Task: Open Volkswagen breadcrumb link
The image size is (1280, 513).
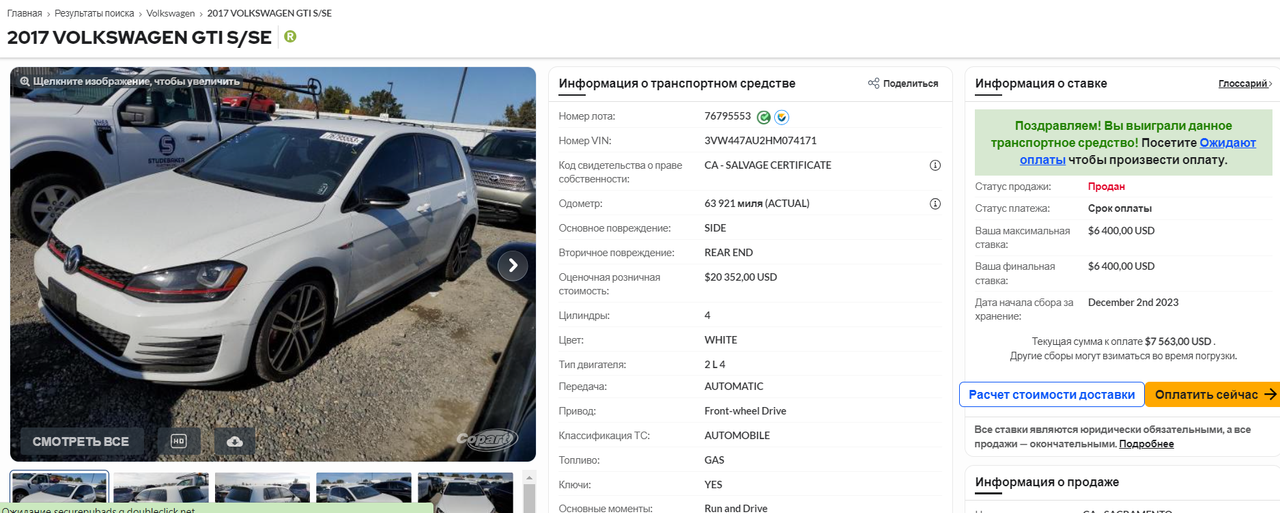Action: (x=171, y=13)
